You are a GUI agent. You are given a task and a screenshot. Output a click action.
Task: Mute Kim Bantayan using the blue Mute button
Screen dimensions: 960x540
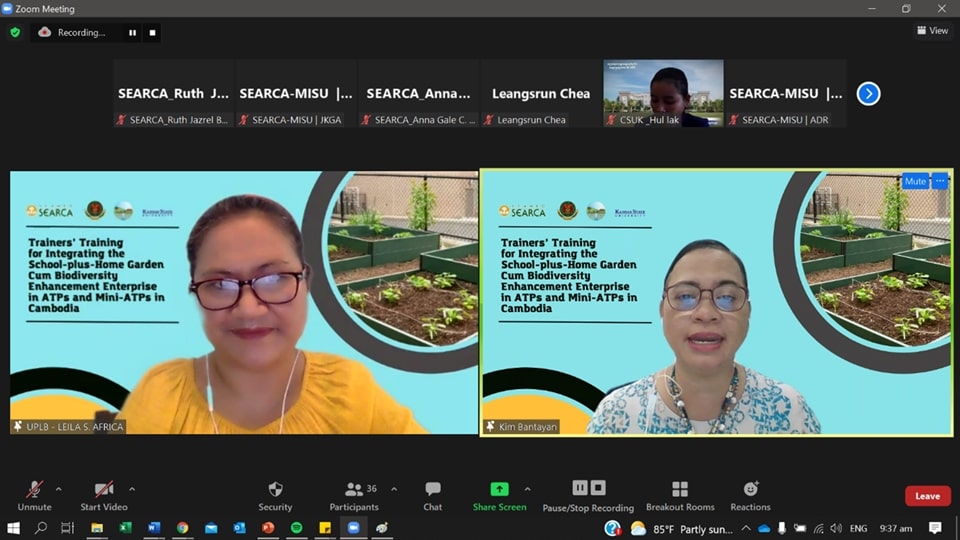(x=914, y=181)
